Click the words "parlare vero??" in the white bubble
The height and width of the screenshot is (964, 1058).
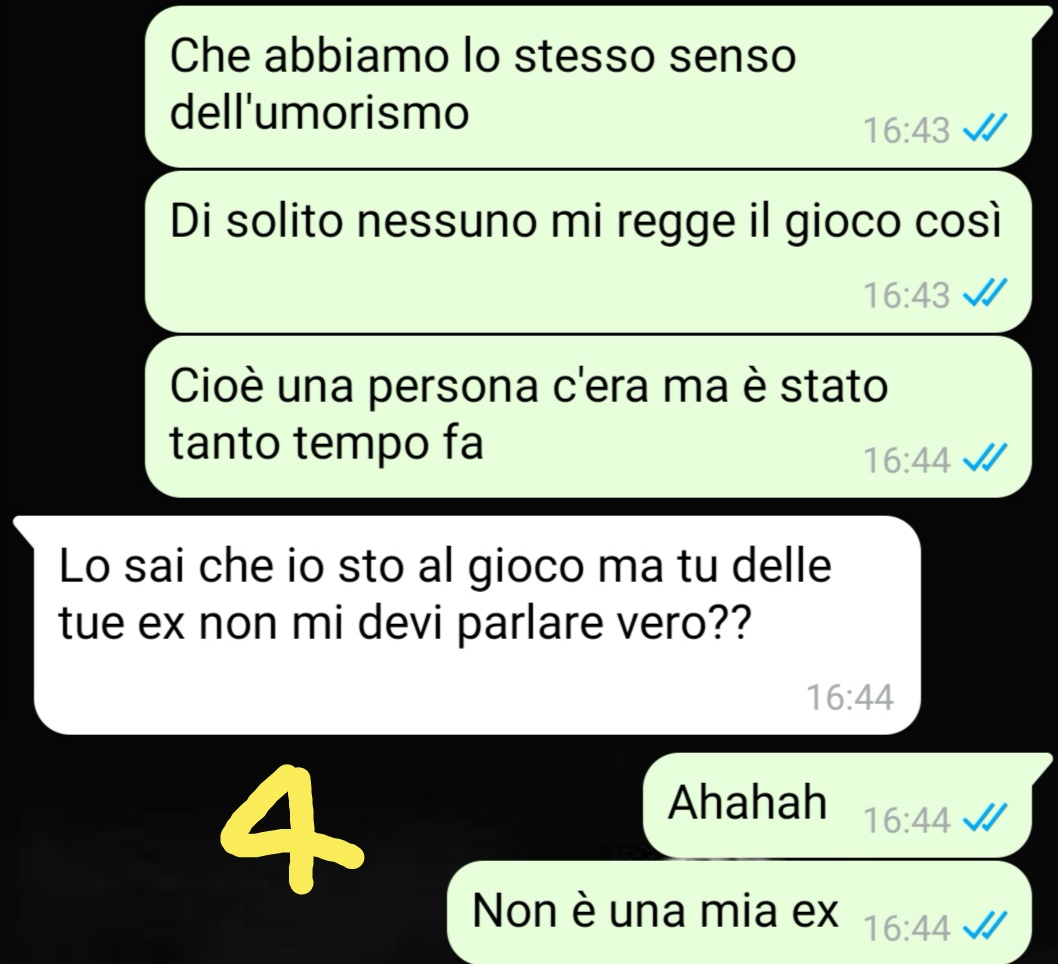[604, 625]
